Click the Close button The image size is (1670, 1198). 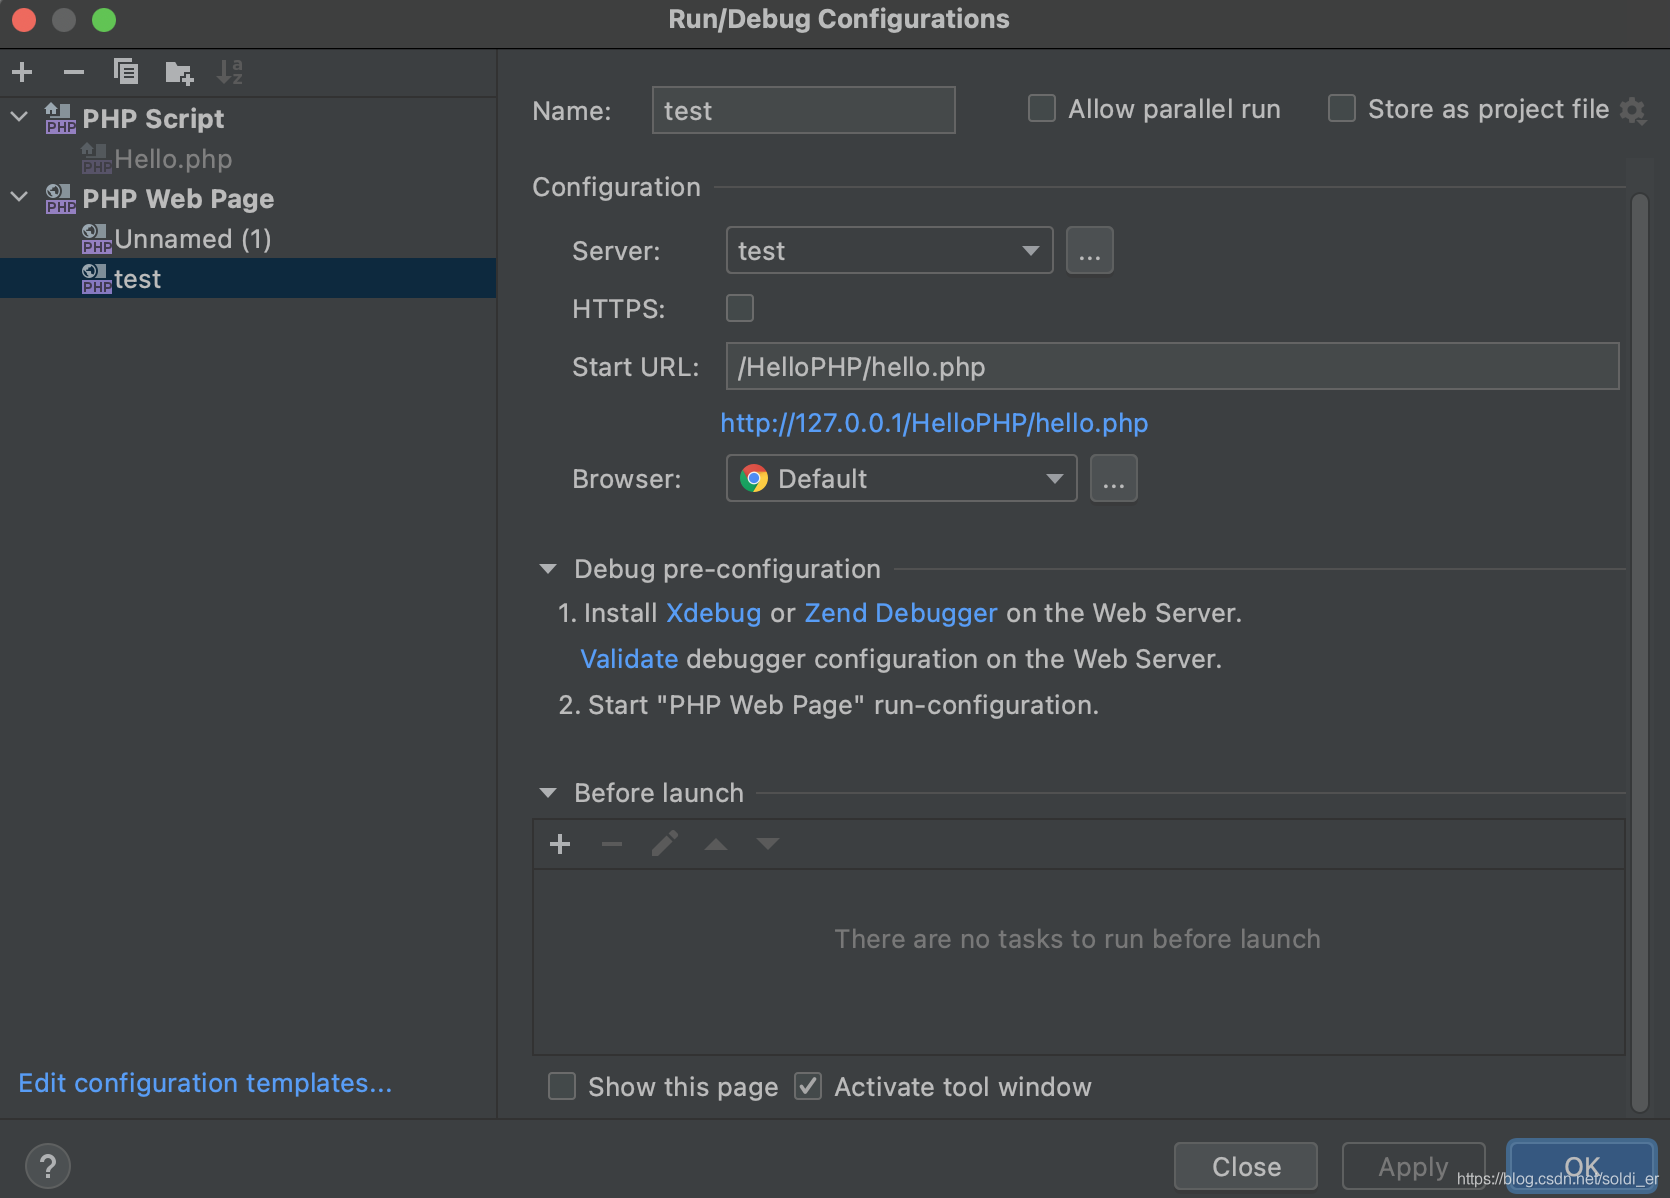(1246, 1166)
